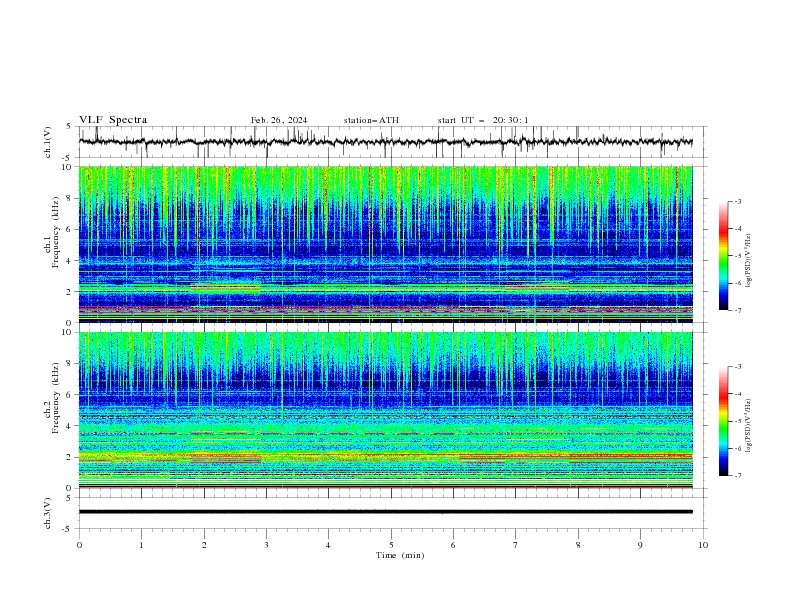This screenshot has width=792, height=612.
Task: Click the time axis tick label '10'
Action: point(703,545)
